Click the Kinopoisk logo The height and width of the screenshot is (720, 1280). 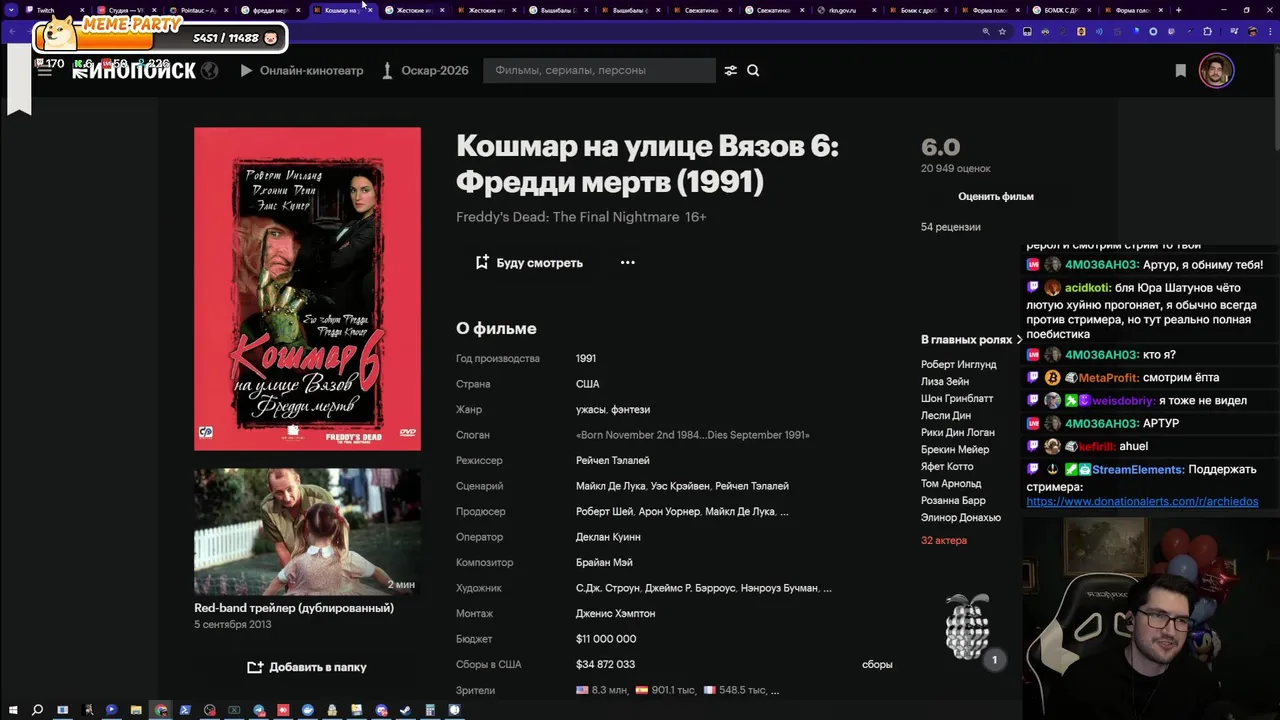(x=134, y=71)
